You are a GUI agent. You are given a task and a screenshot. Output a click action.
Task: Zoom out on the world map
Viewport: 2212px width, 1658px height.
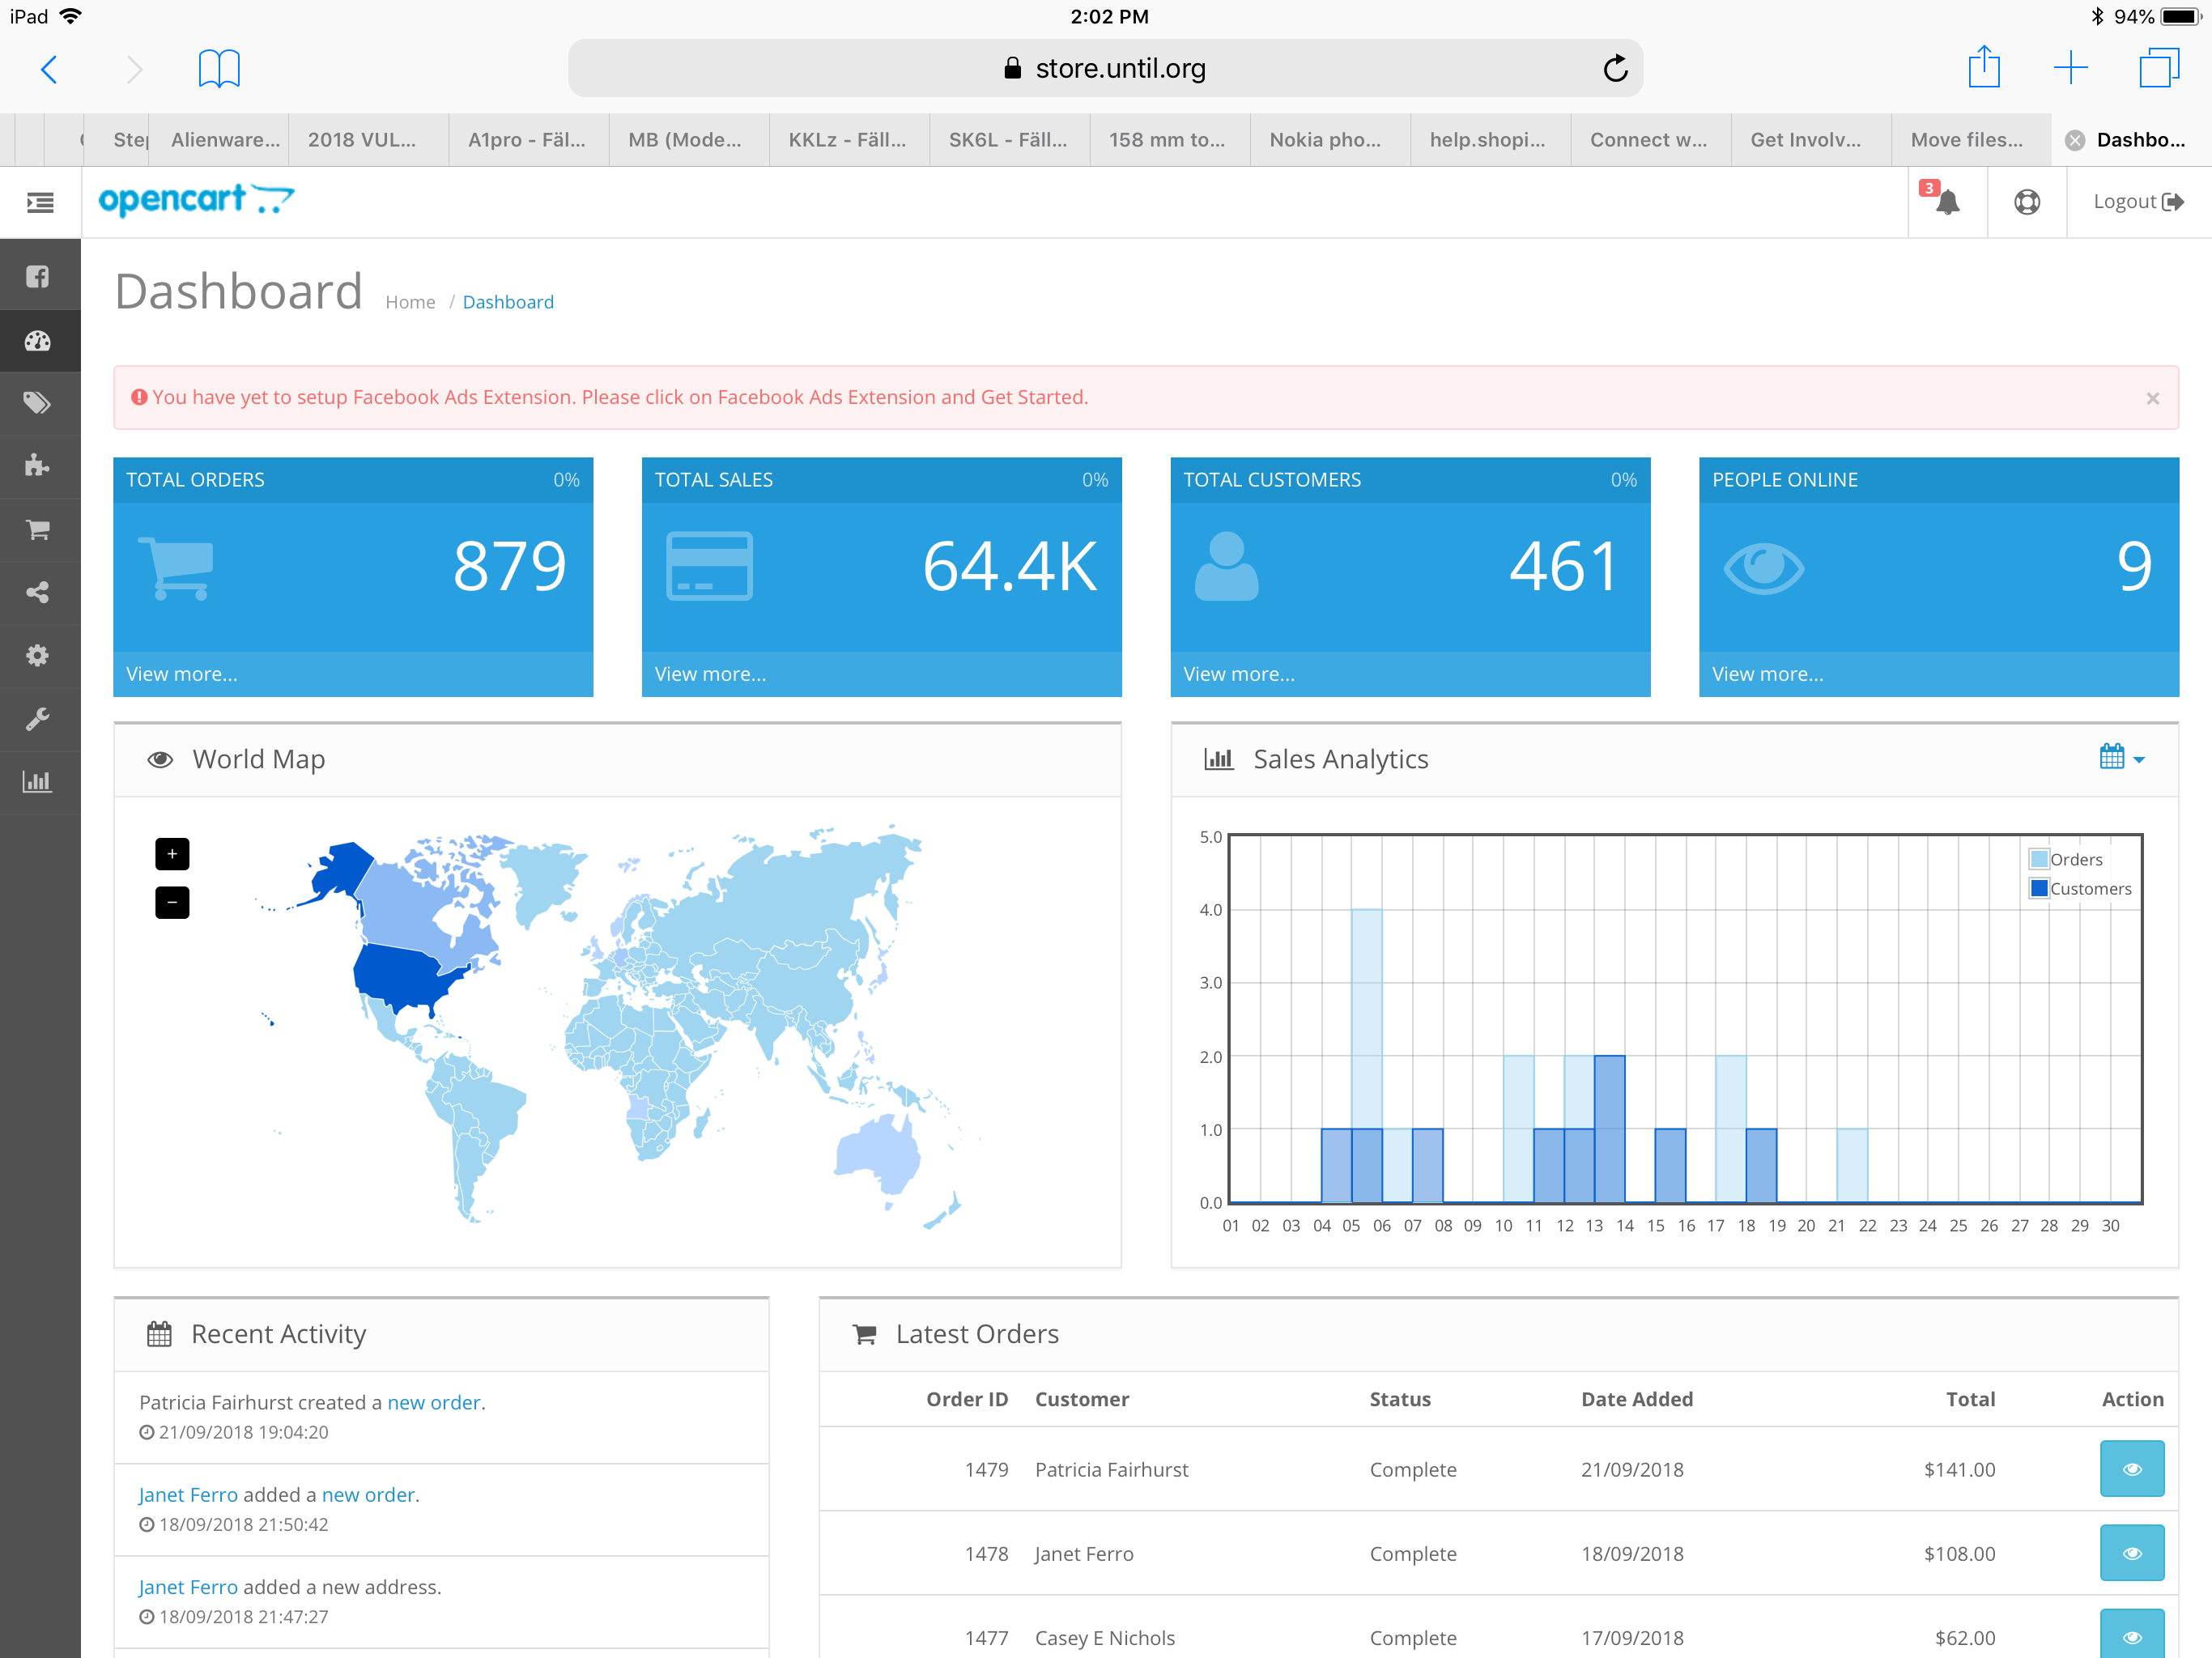point(172,902)
